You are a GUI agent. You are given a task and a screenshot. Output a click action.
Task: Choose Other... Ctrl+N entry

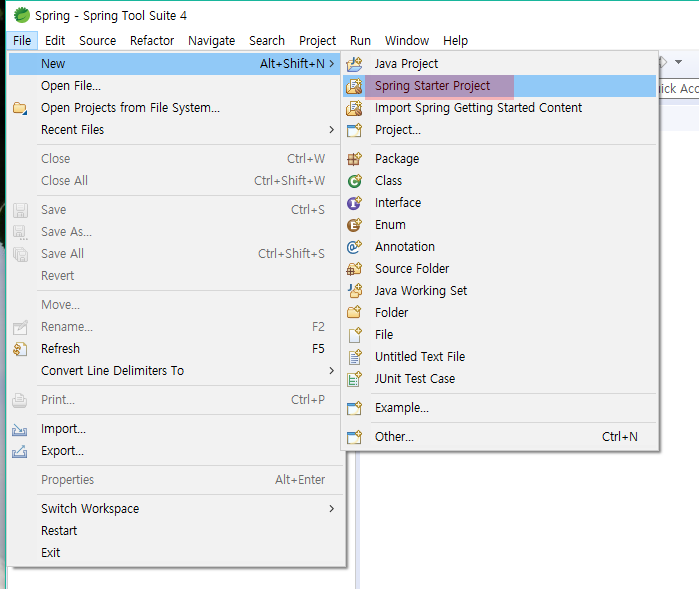coord(500,437)
